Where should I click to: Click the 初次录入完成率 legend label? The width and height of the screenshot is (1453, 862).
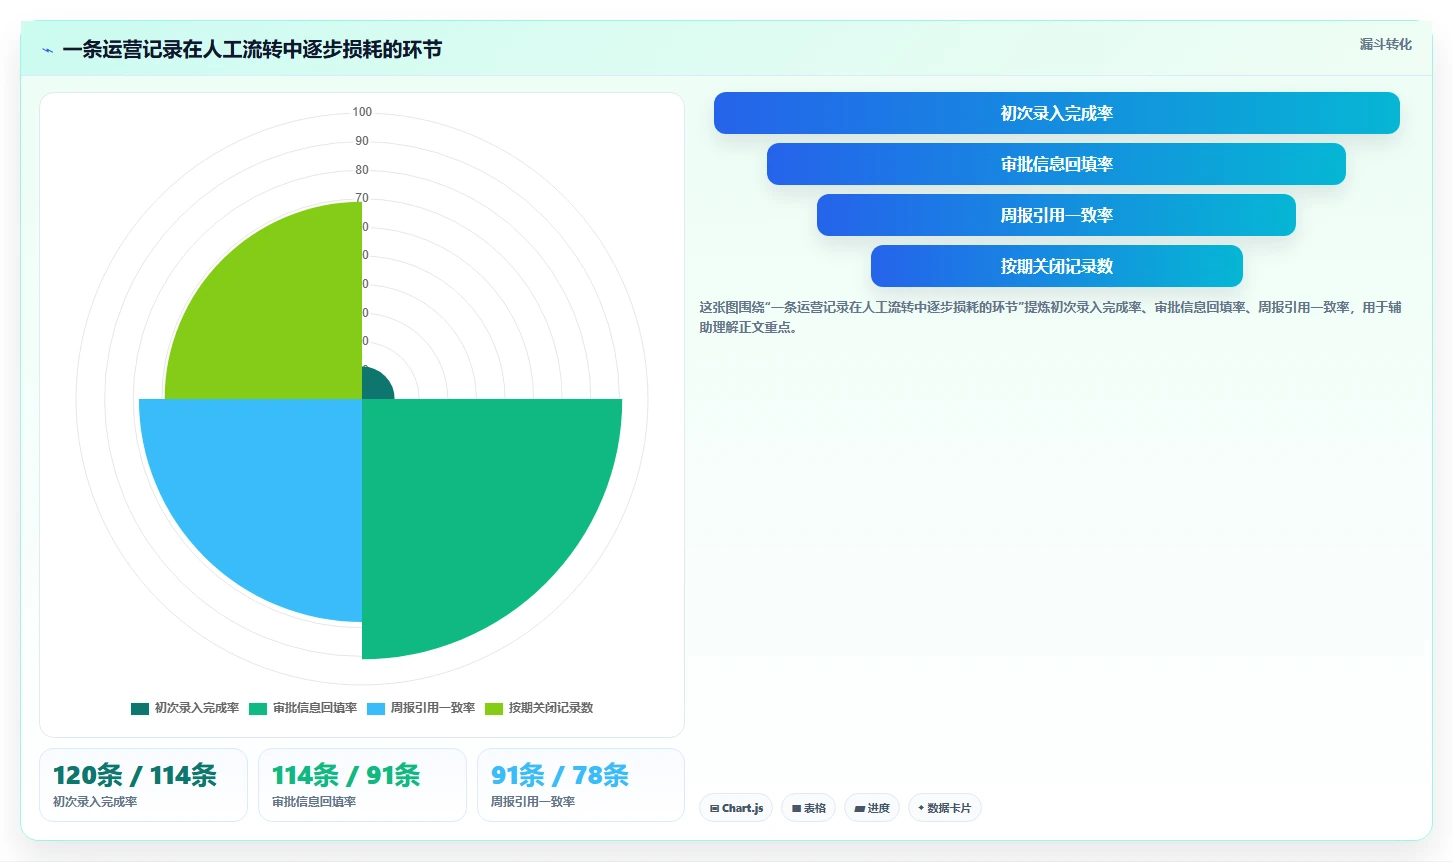pos(197,708)
